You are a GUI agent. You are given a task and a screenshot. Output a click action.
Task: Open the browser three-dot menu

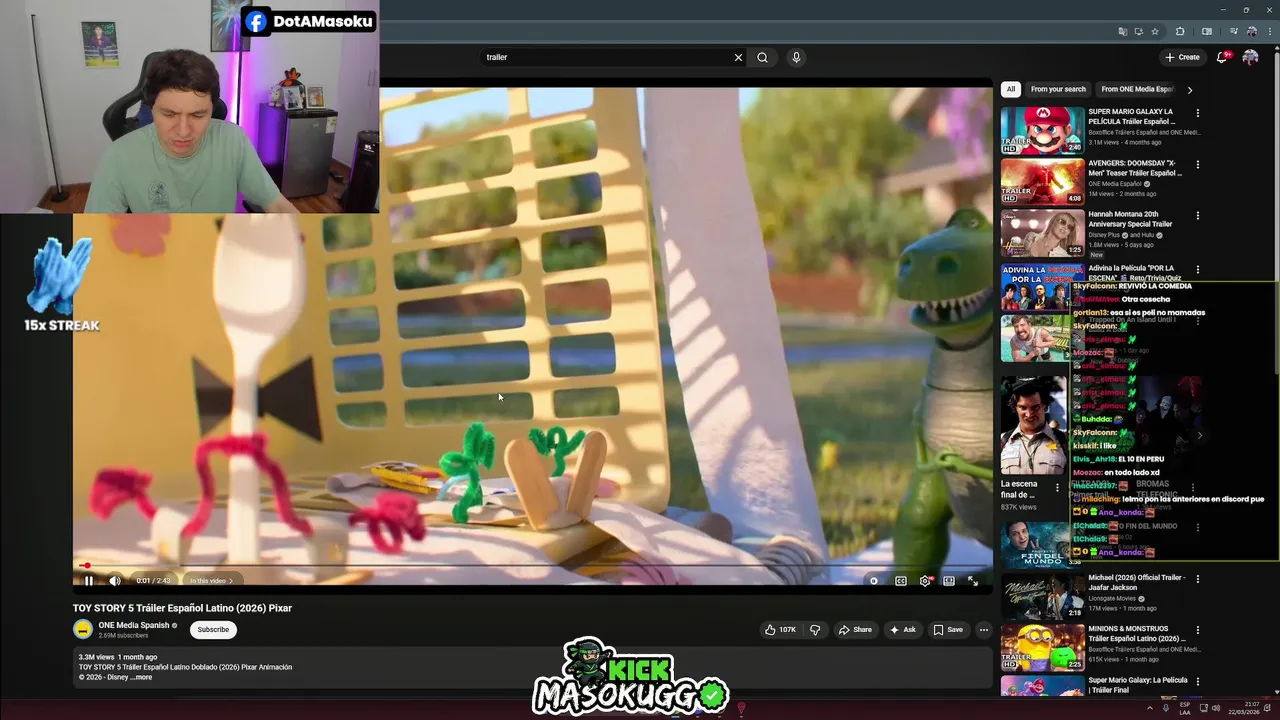click(x=1268, y=31)
